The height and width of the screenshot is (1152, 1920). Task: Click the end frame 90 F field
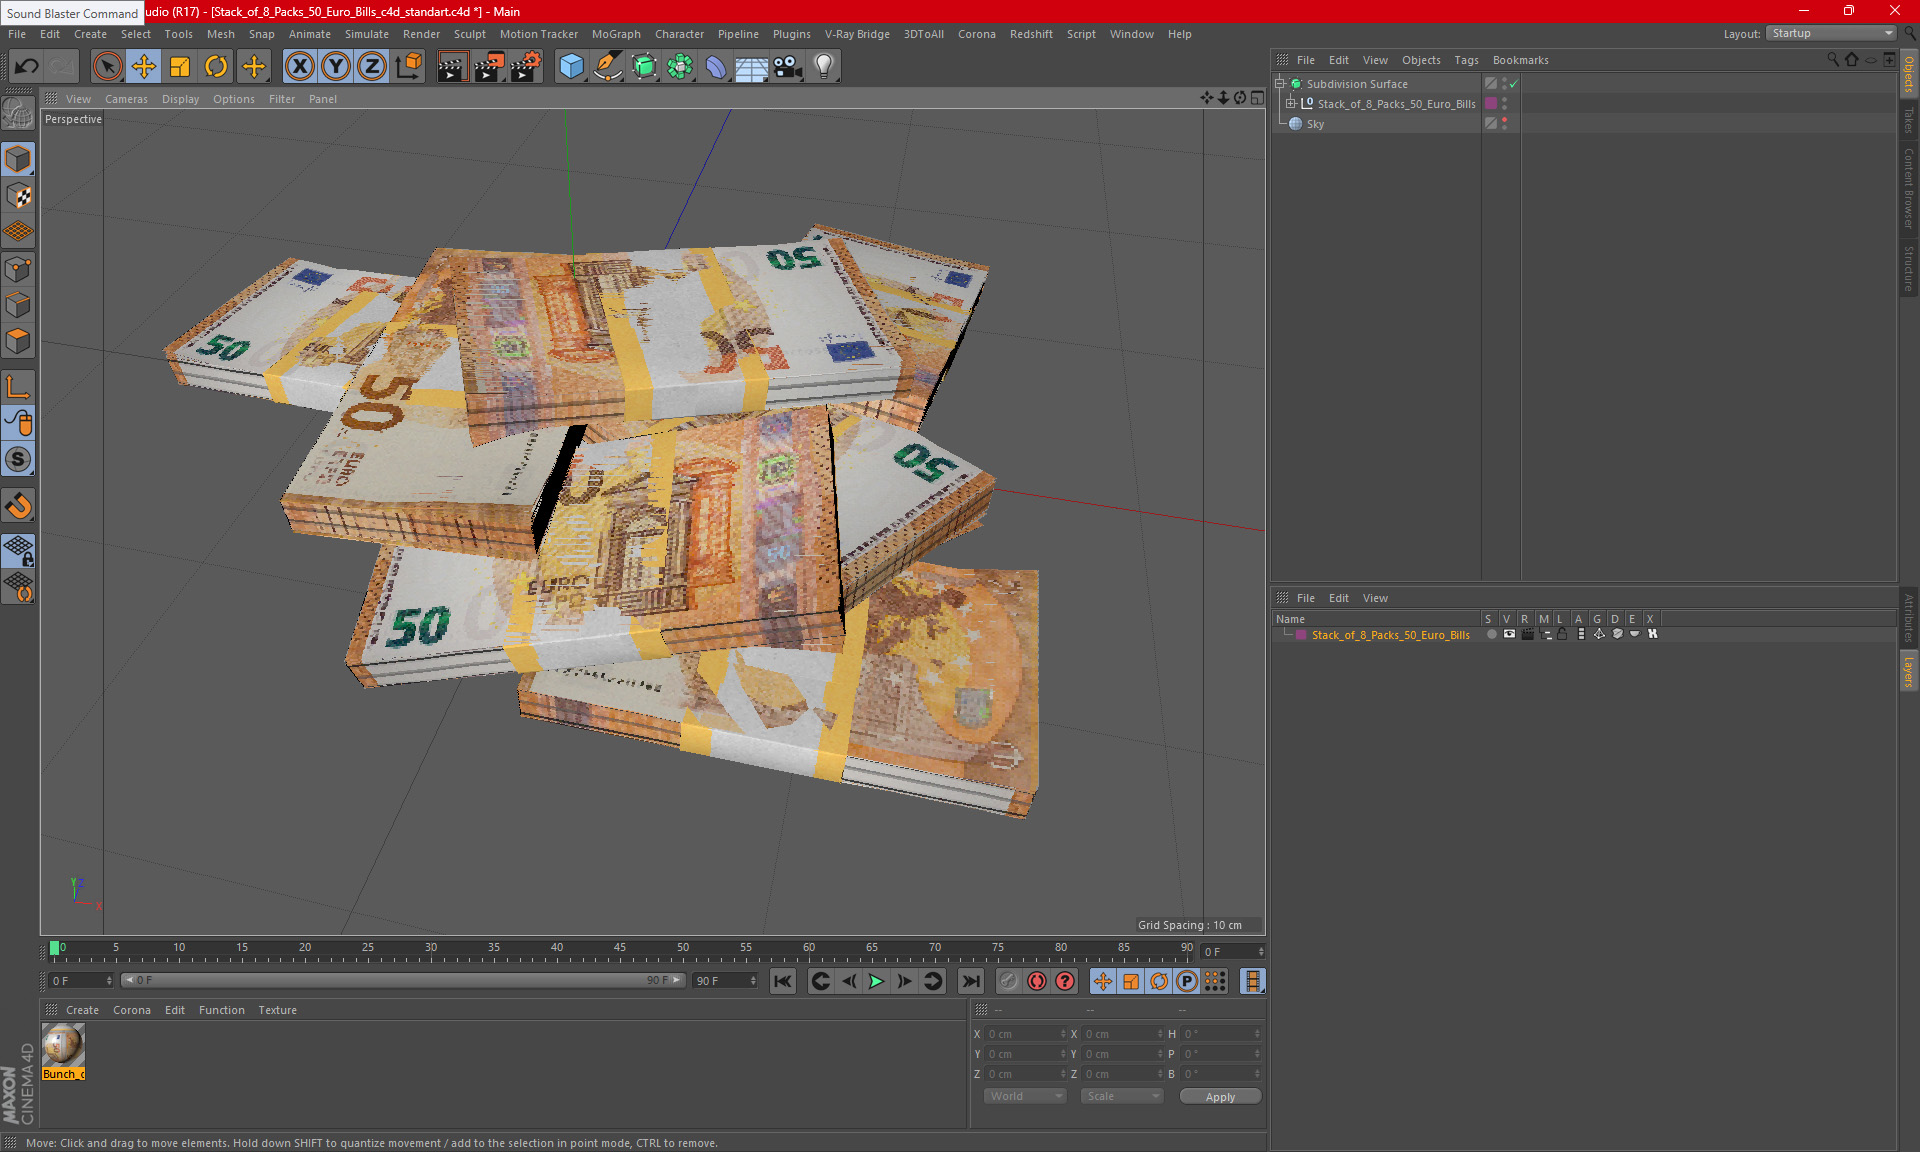[x=725, y=981]
